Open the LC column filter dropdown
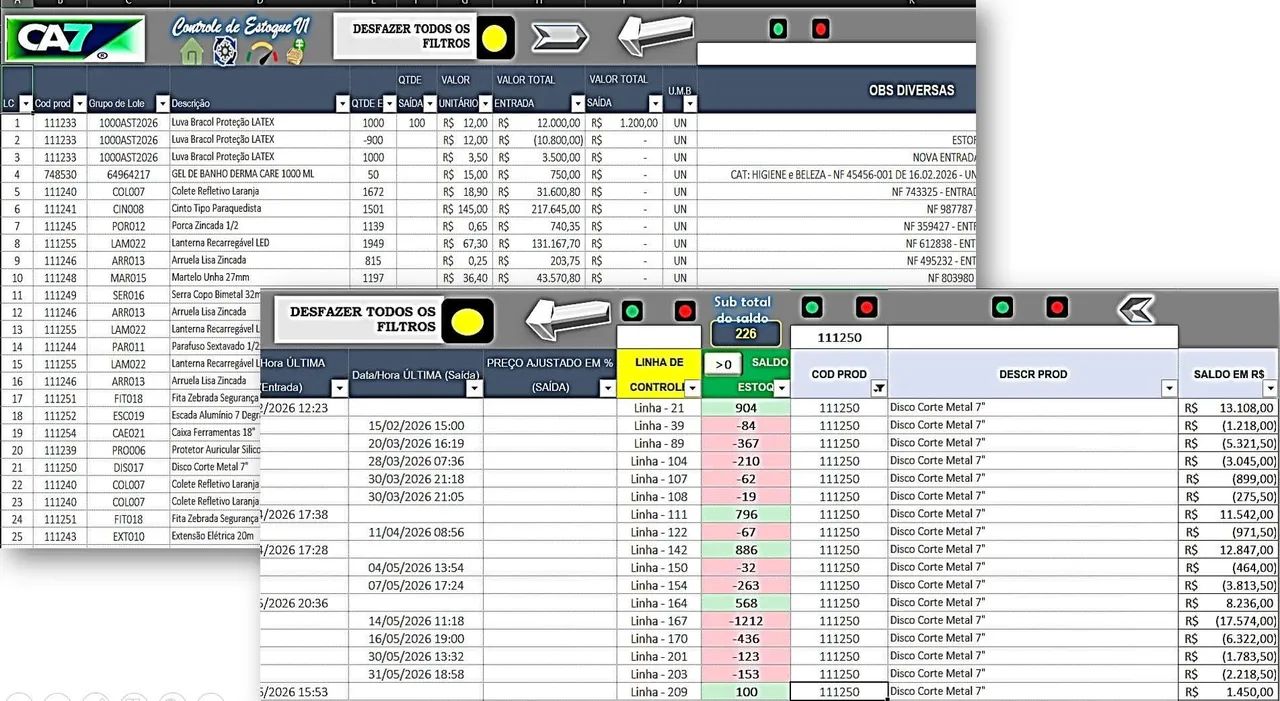 coord(25,103)
